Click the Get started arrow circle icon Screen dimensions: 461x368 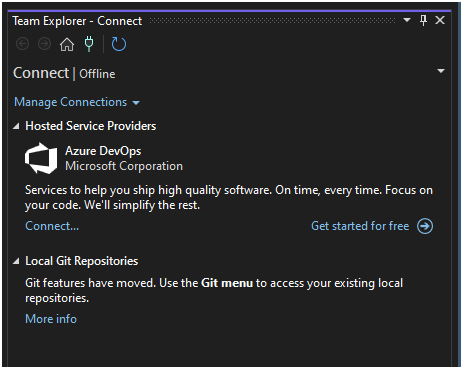click(x=425, y=226)
